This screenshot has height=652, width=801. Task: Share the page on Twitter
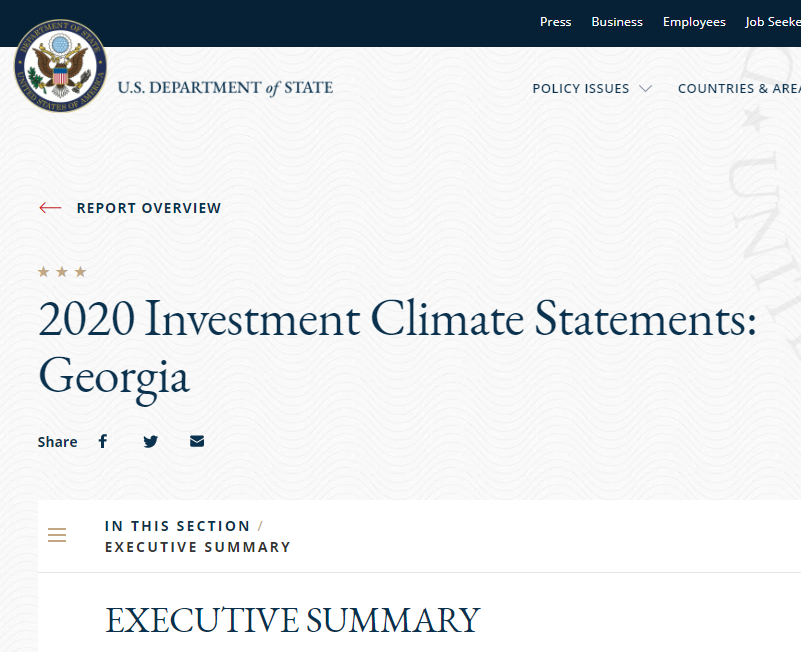coord(151,441)
